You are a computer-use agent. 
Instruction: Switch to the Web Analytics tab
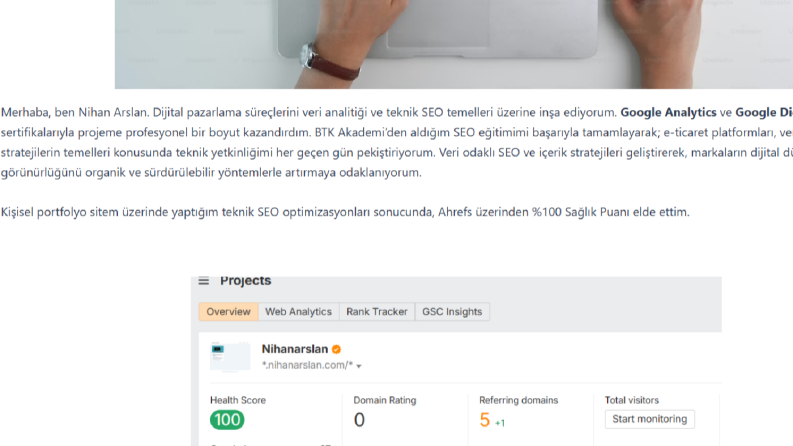(298, 311)
